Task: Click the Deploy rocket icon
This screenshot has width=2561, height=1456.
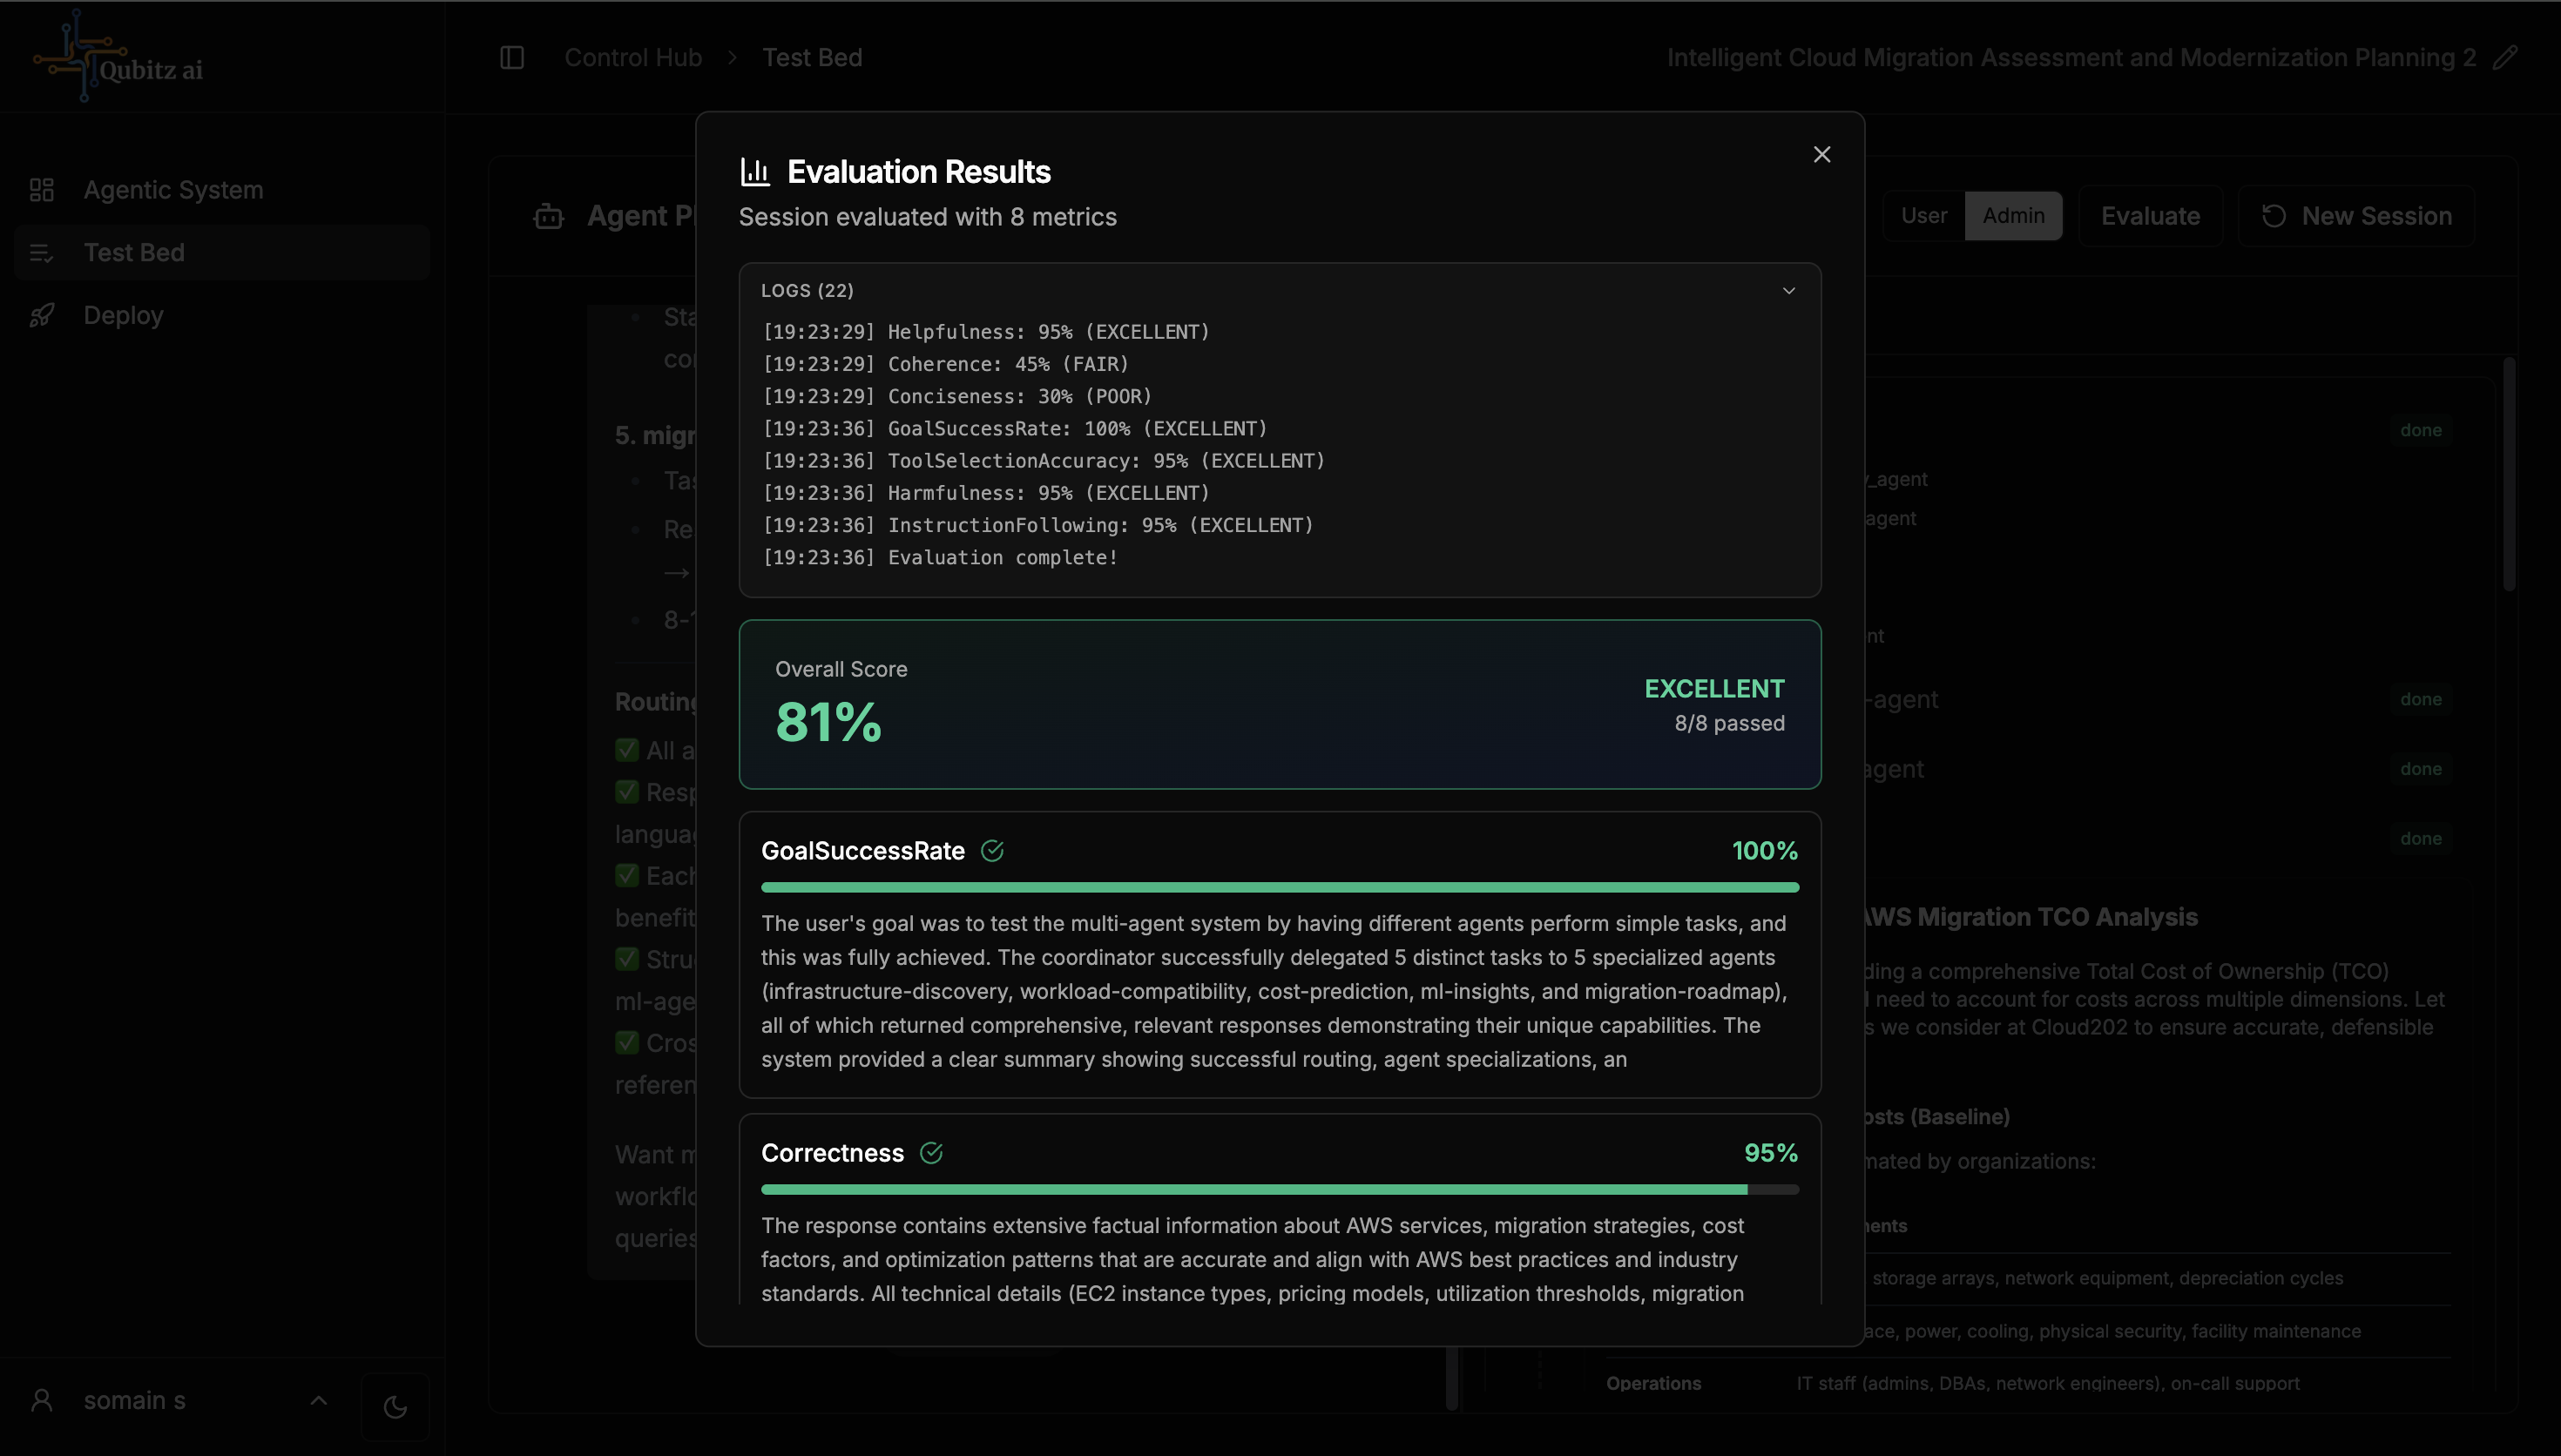Action: [42, 316]
